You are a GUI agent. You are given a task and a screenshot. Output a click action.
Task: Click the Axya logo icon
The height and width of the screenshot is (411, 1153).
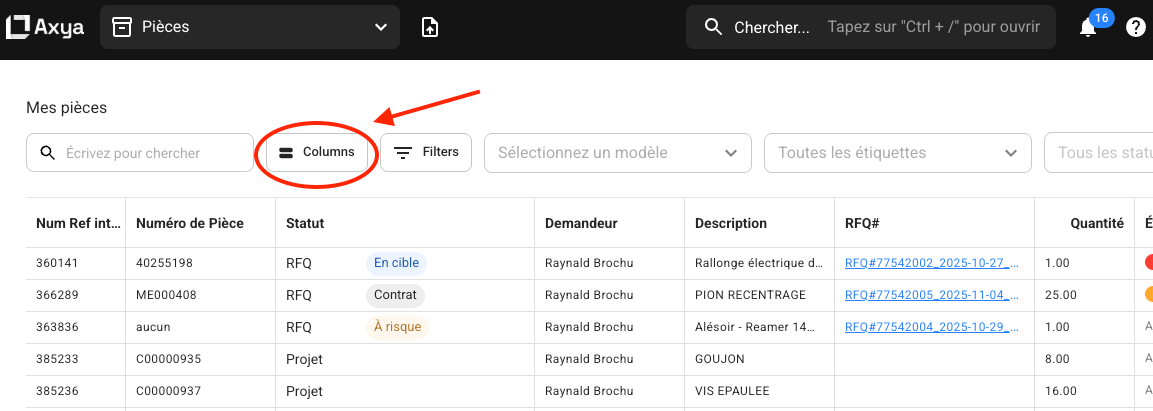(x=19, y=27)
